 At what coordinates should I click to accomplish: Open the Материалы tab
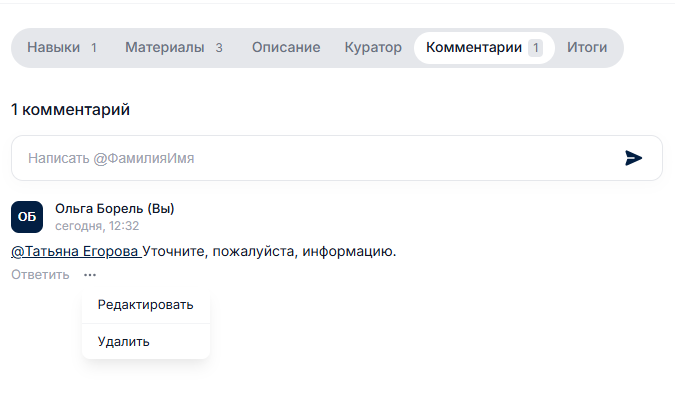(173, 47)
